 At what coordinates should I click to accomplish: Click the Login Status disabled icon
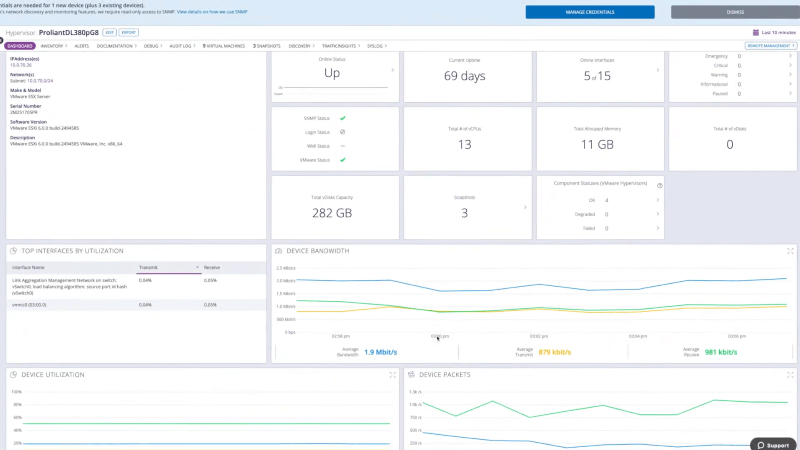pyautogui.click(x=343, y=132)
